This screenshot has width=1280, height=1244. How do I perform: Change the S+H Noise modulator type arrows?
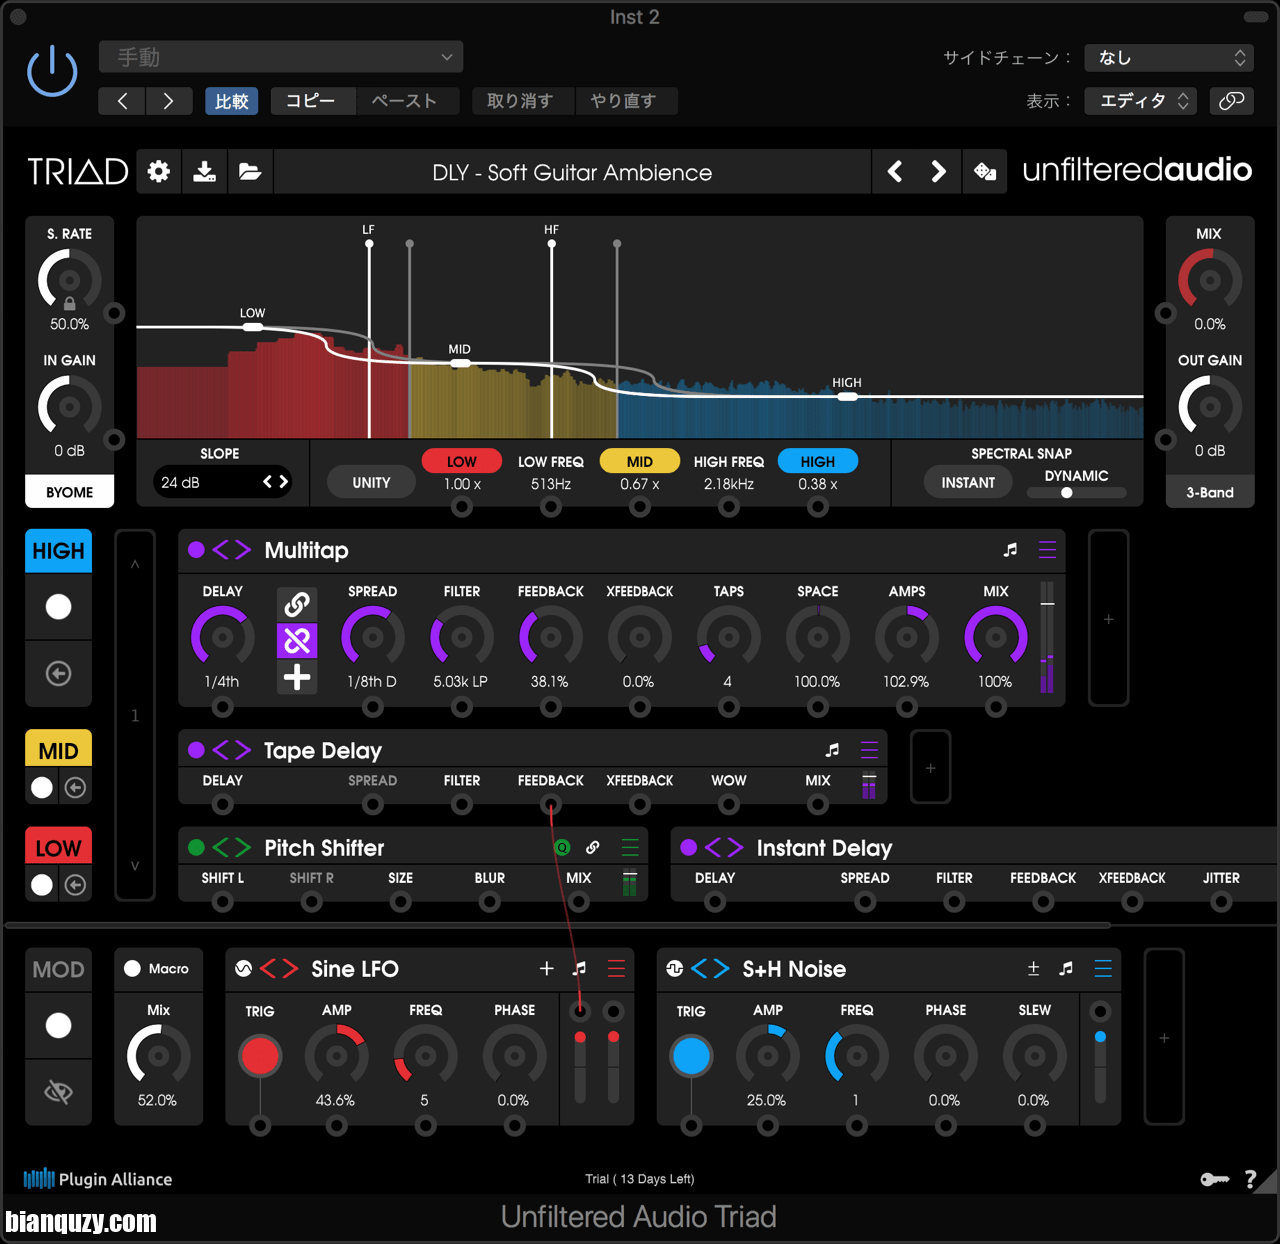[710, 968]
